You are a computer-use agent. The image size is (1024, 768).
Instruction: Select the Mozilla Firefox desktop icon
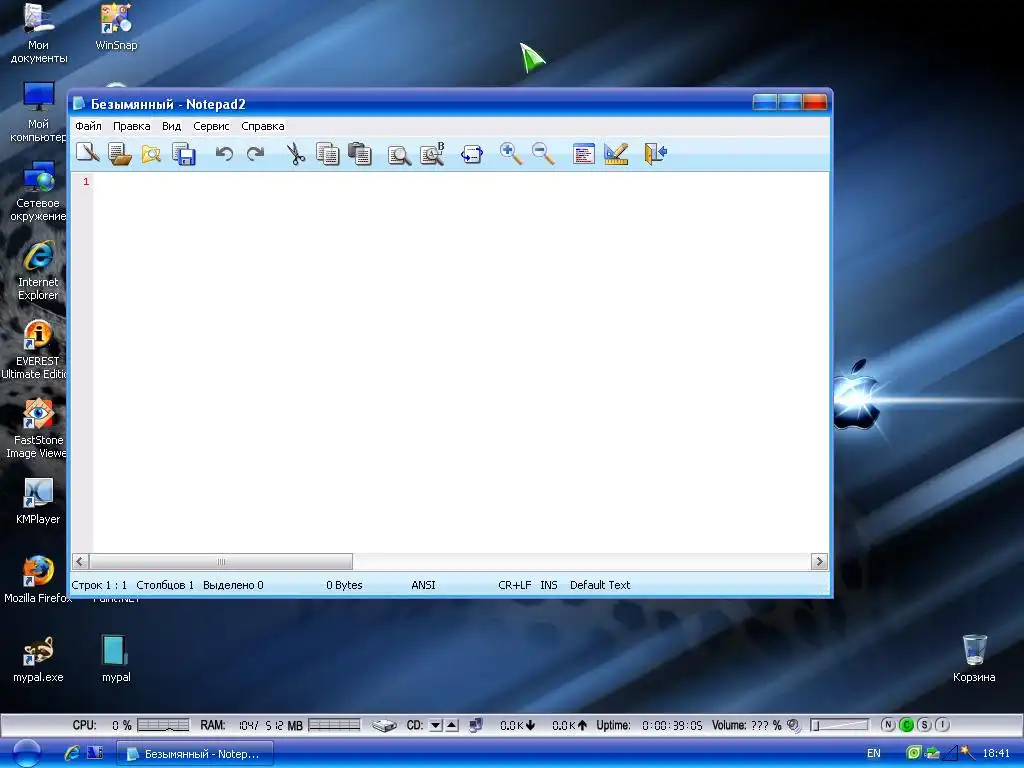pyautogui.click(x=38, y=580)
